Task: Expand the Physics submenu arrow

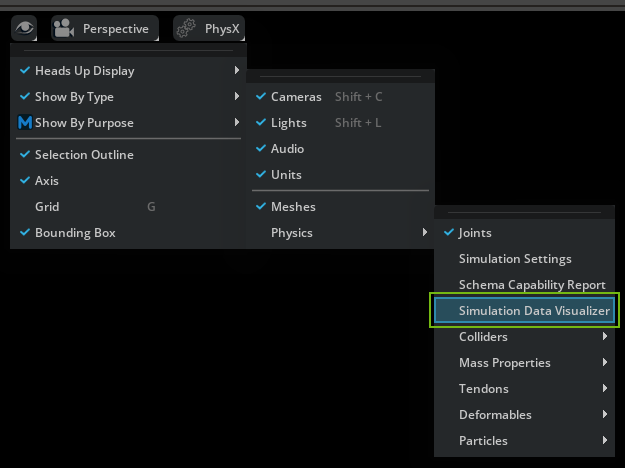Action: click(x=425, y=232)
